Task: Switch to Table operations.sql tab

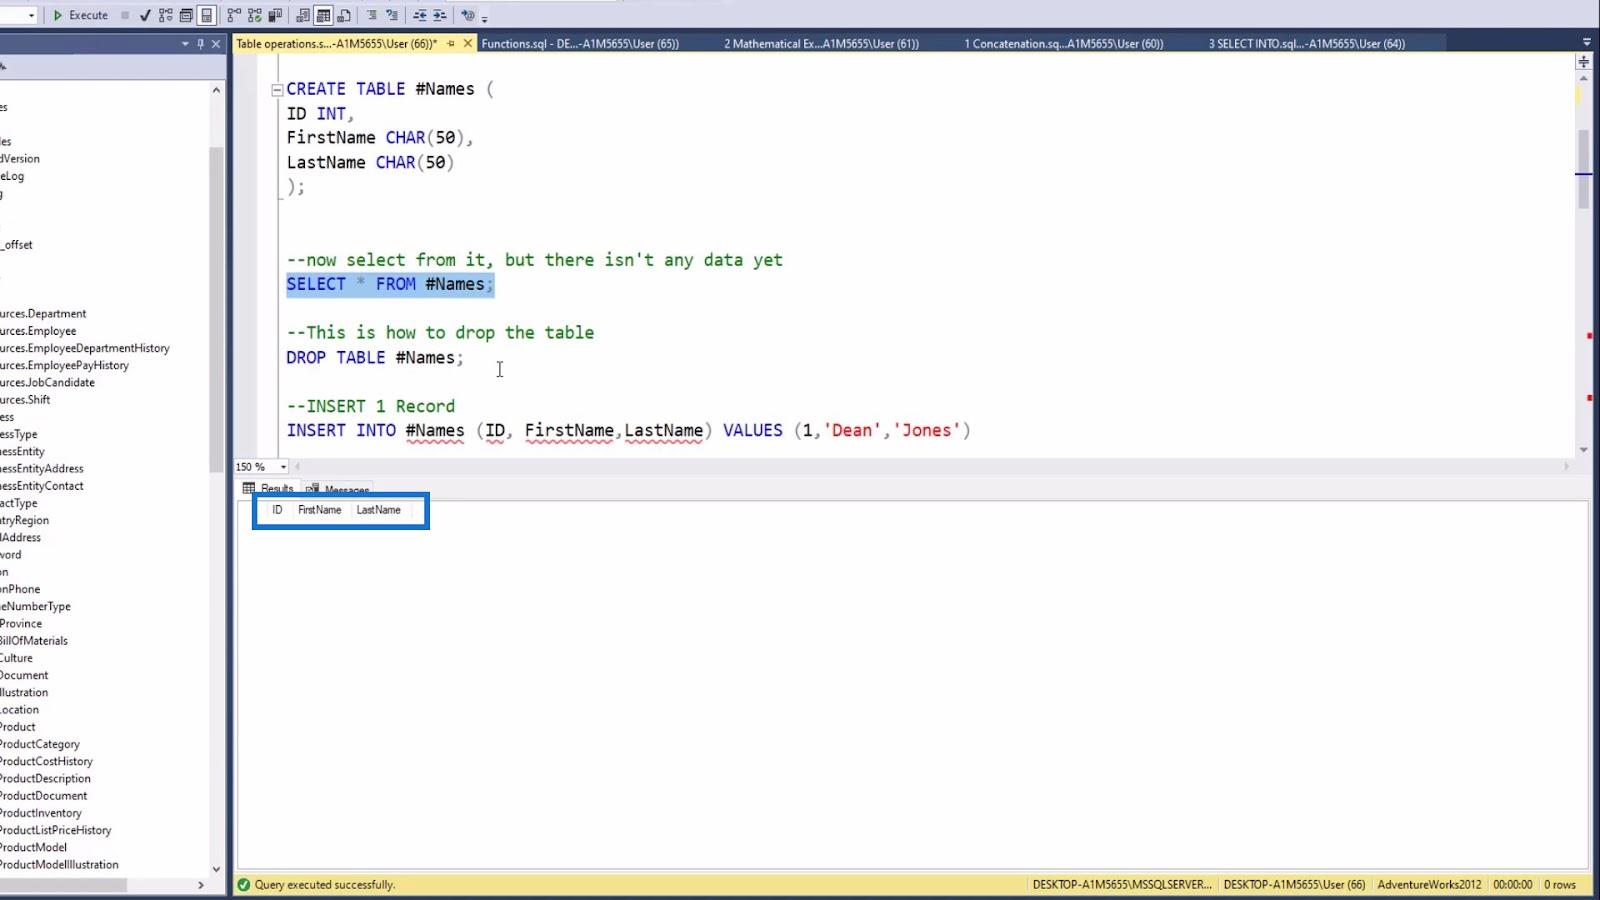Action: (x=337, y=44)
